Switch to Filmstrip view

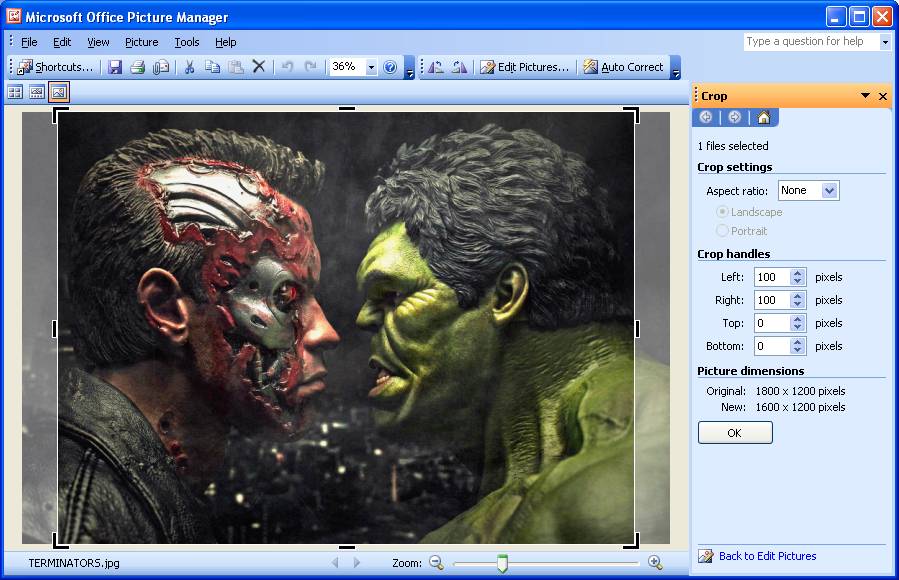(x=37, y=92)
